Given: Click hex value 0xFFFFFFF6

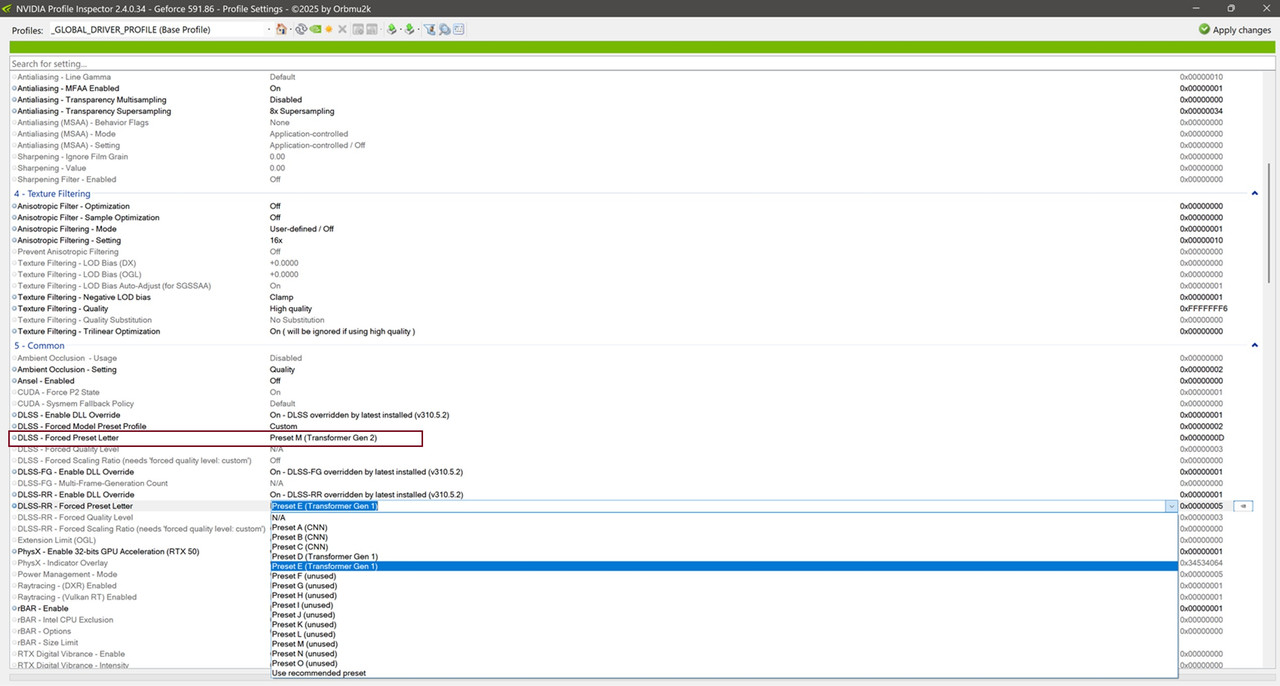Looking at the screenshot, I should (1203, 308).
